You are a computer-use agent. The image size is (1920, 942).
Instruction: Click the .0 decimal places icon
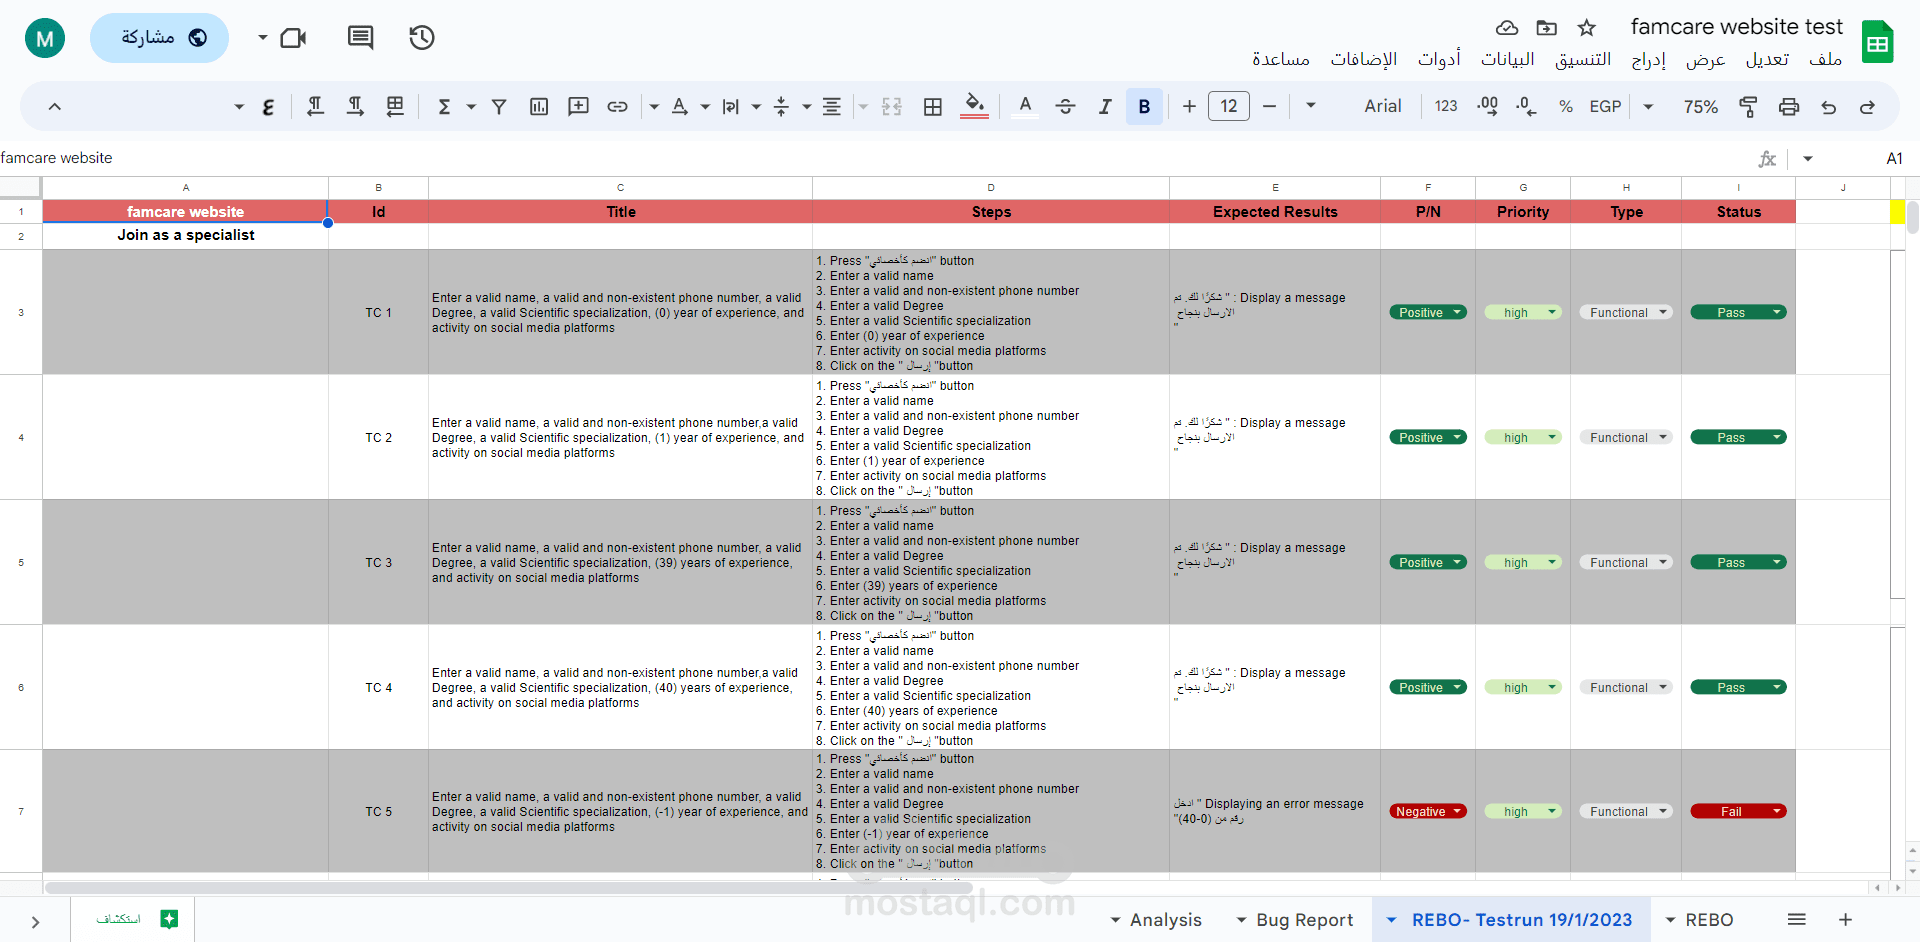[1526, 107]
